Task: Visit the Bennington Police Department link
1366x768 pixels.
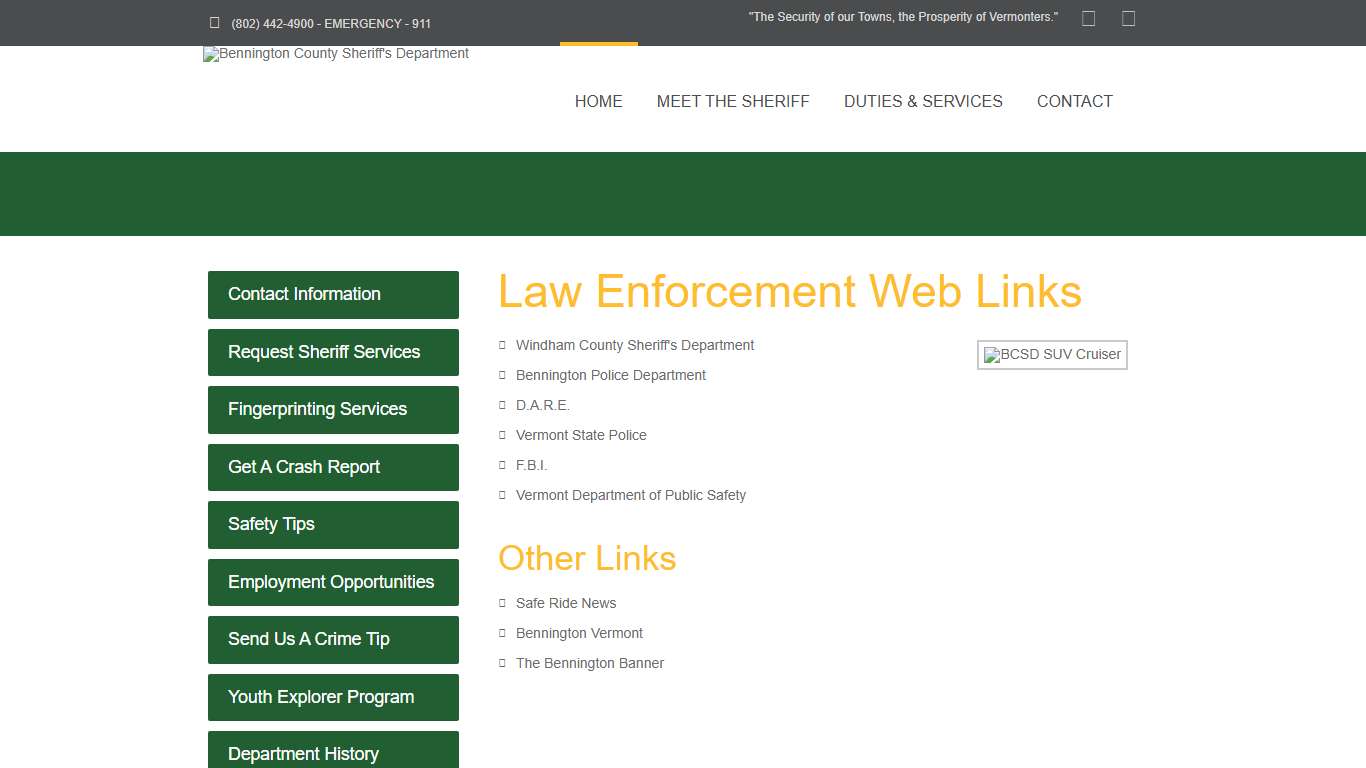Action: click(x=611, y=375)
